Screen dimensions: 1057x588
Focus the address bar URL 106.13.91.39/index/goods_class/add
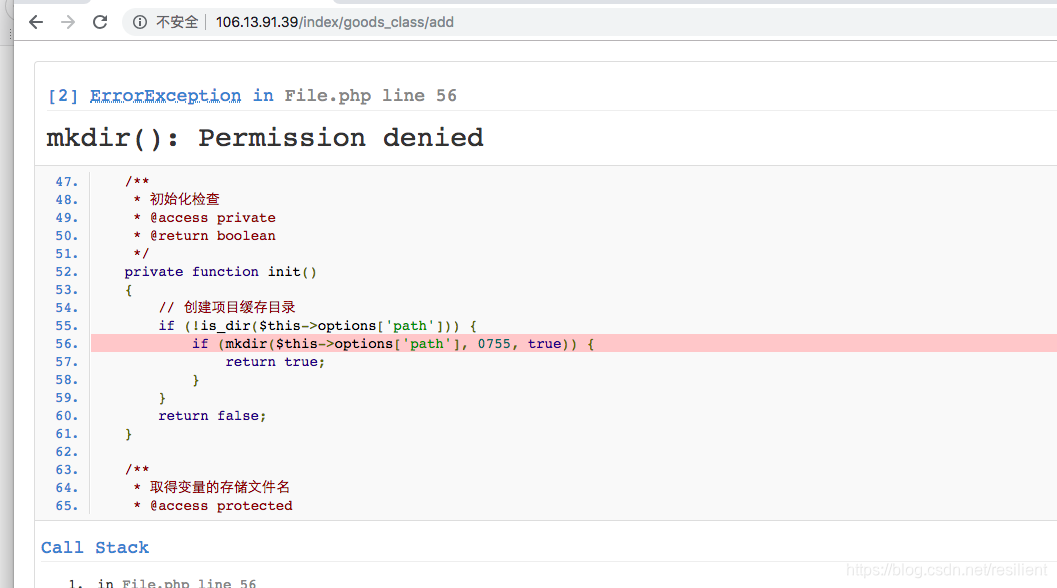click(334, 22)
